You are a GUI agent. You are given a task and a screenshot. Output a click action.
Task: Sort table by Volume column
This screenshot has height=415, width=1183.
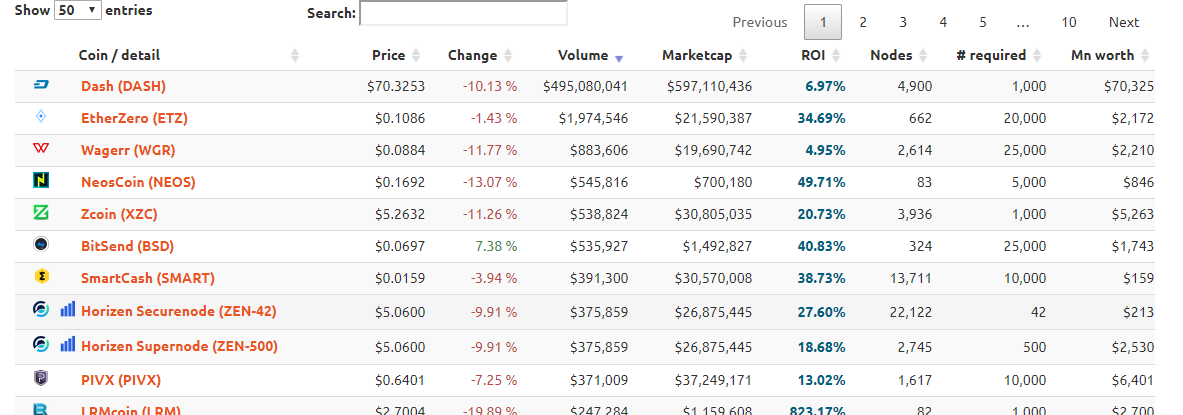coord(591,55)
